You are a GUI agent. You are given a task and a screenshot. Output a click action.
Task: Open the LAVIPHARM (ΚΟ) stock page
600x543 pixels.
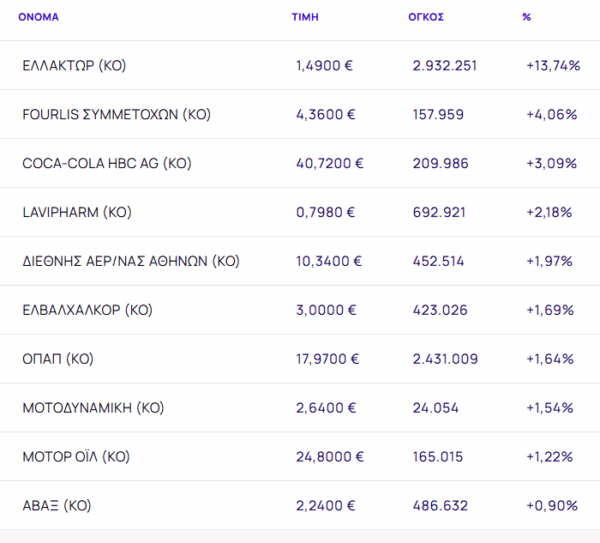(77, 212)
